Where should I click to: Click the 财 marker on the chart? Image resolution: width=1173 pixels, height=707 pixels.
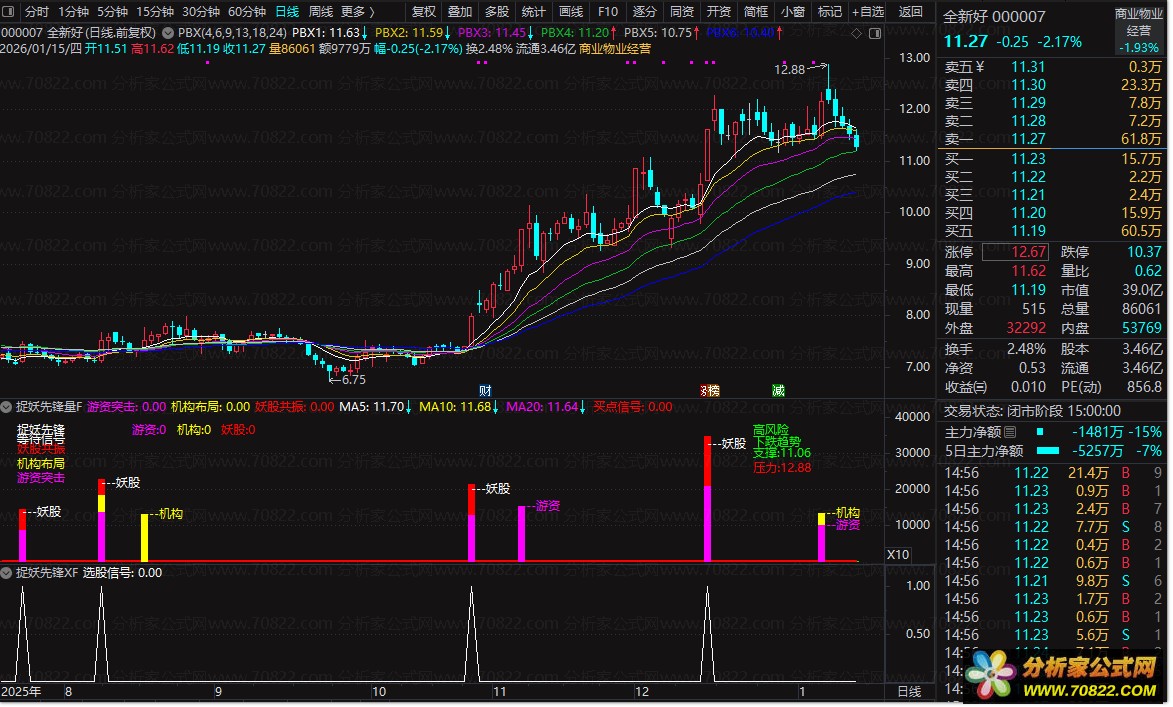click(x=486, y=391)
